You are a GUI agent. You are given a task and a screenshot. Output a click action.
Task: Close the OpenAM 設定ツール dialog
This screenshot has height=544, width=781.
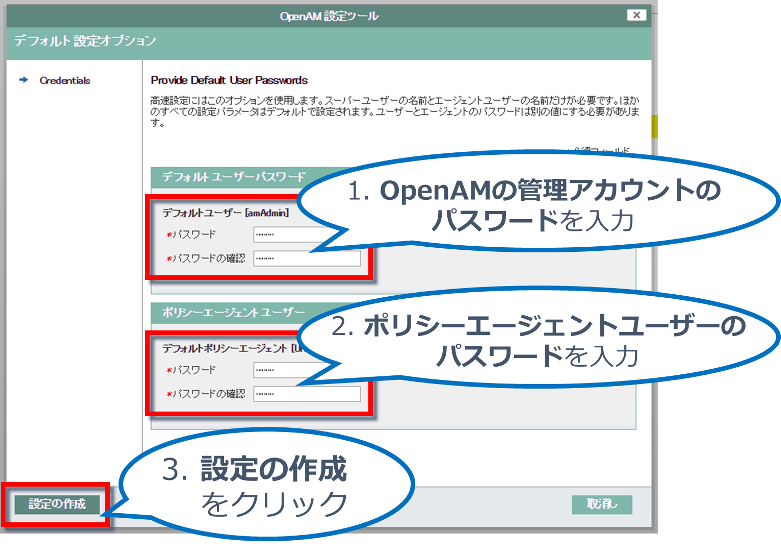[636, 15]
